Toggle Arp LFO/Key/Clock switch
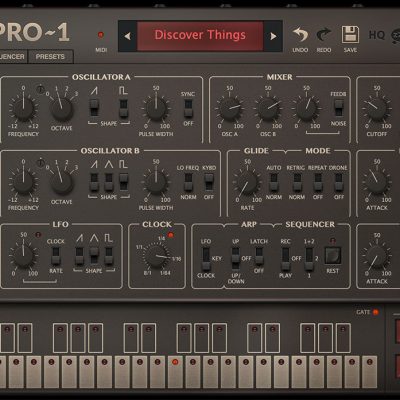 [206, 259]
